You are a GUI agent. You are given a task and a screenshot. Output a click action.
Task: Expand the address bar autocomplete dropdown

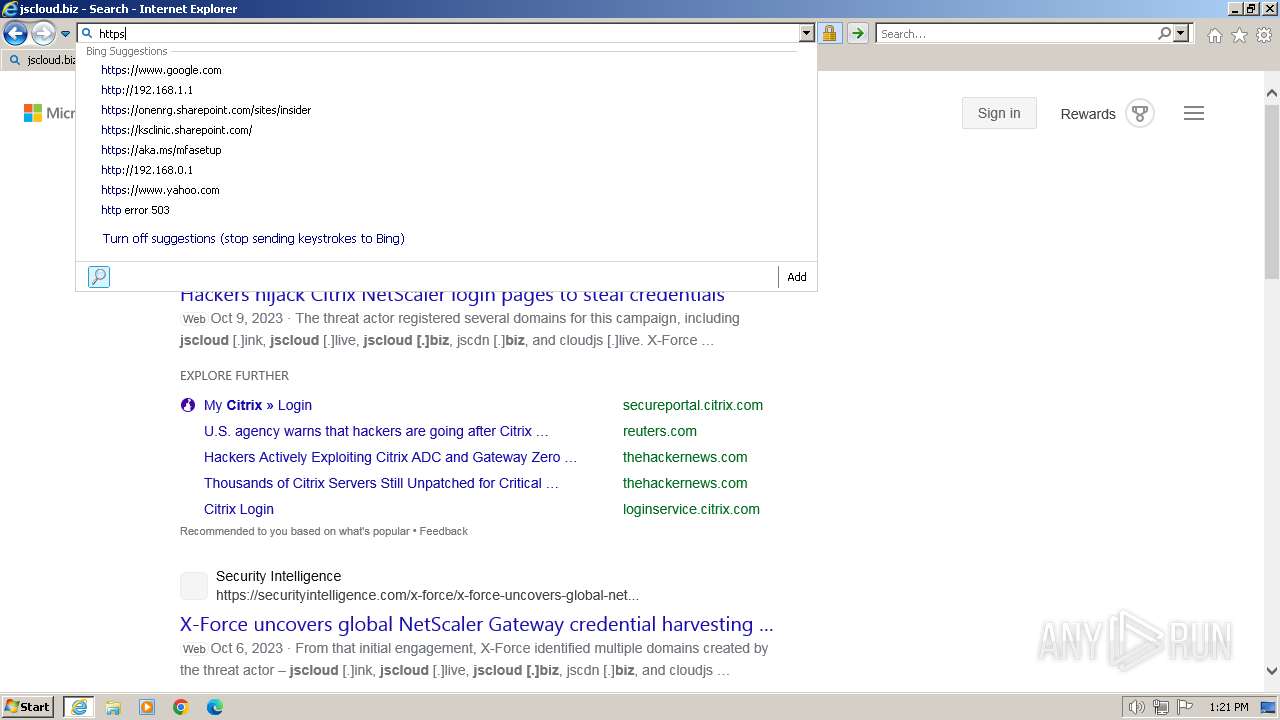(807, 33)
